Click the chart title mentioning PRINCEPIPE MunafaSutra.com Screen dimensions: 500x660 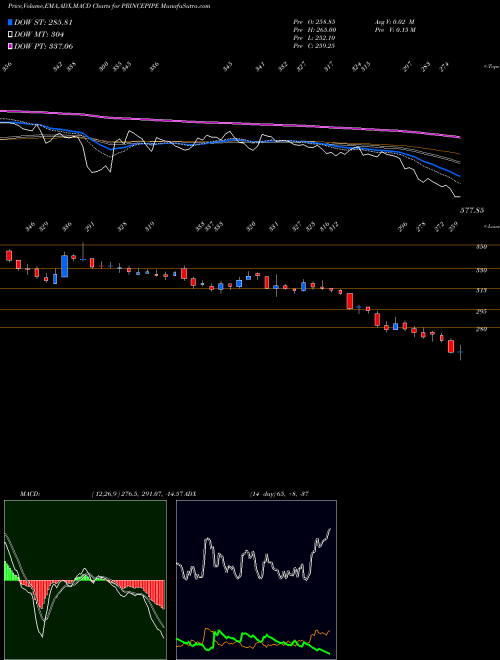[x=109, y=6]
